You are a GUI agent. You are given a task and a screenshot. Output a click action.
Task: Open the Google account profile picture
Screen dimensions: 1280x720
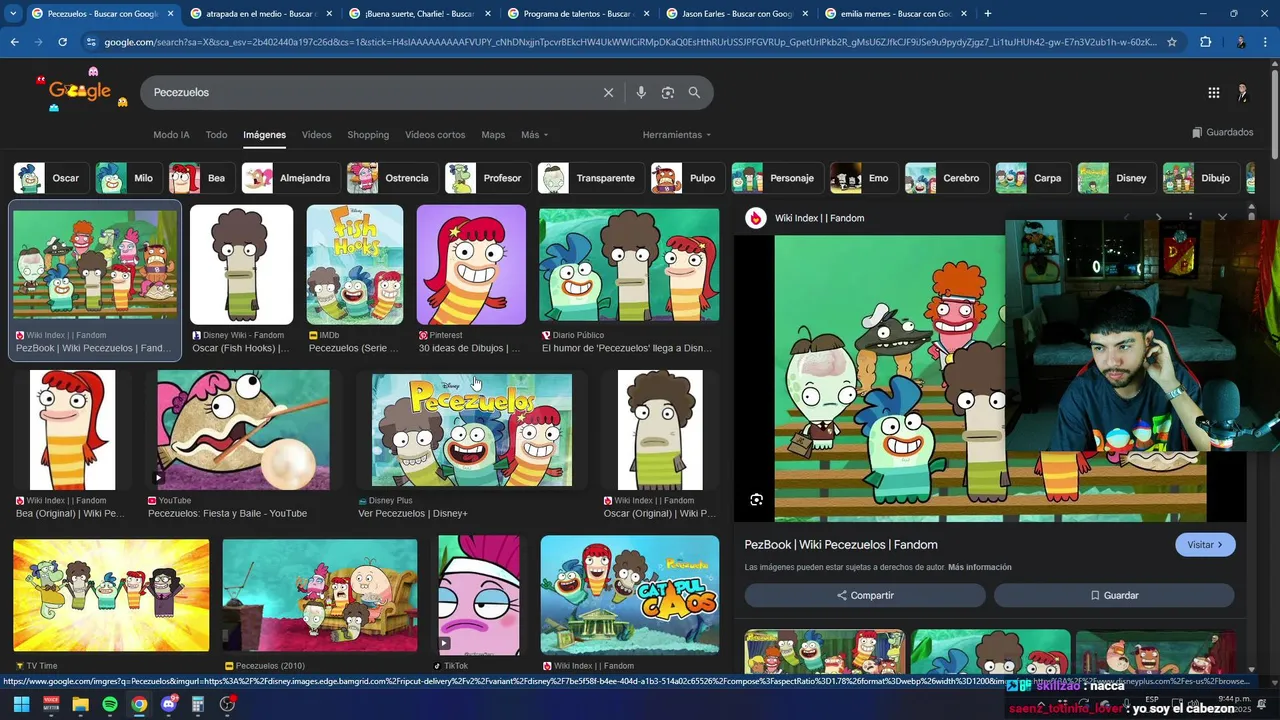point(1242,92)
